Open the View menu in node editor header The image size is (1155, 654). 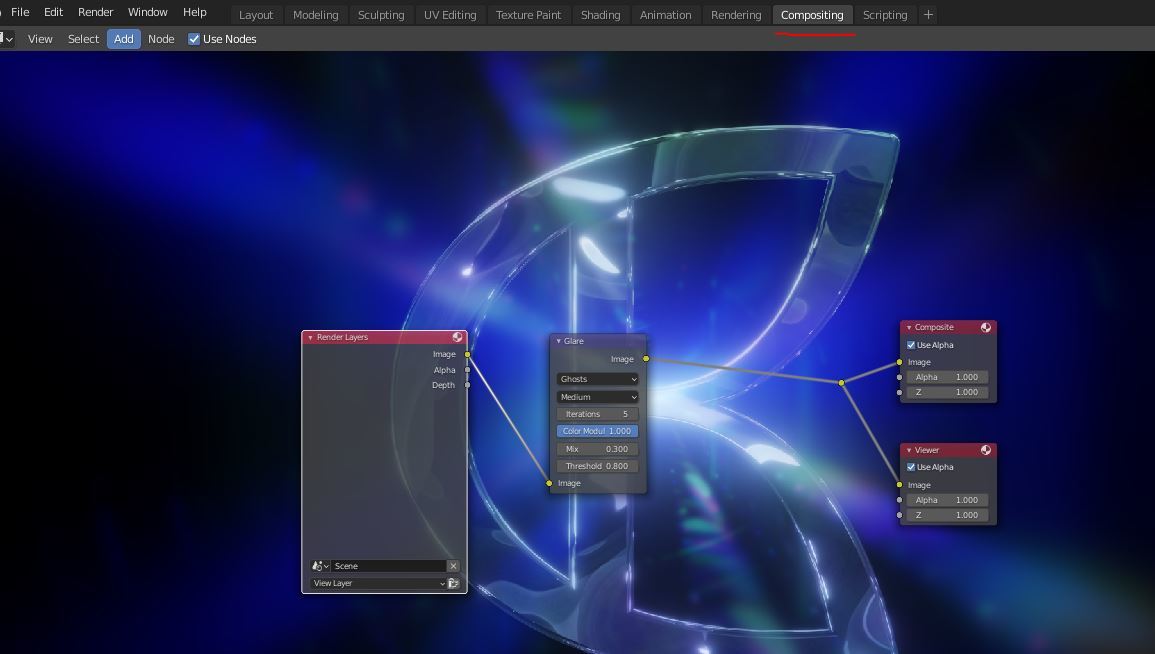[40, 39]
